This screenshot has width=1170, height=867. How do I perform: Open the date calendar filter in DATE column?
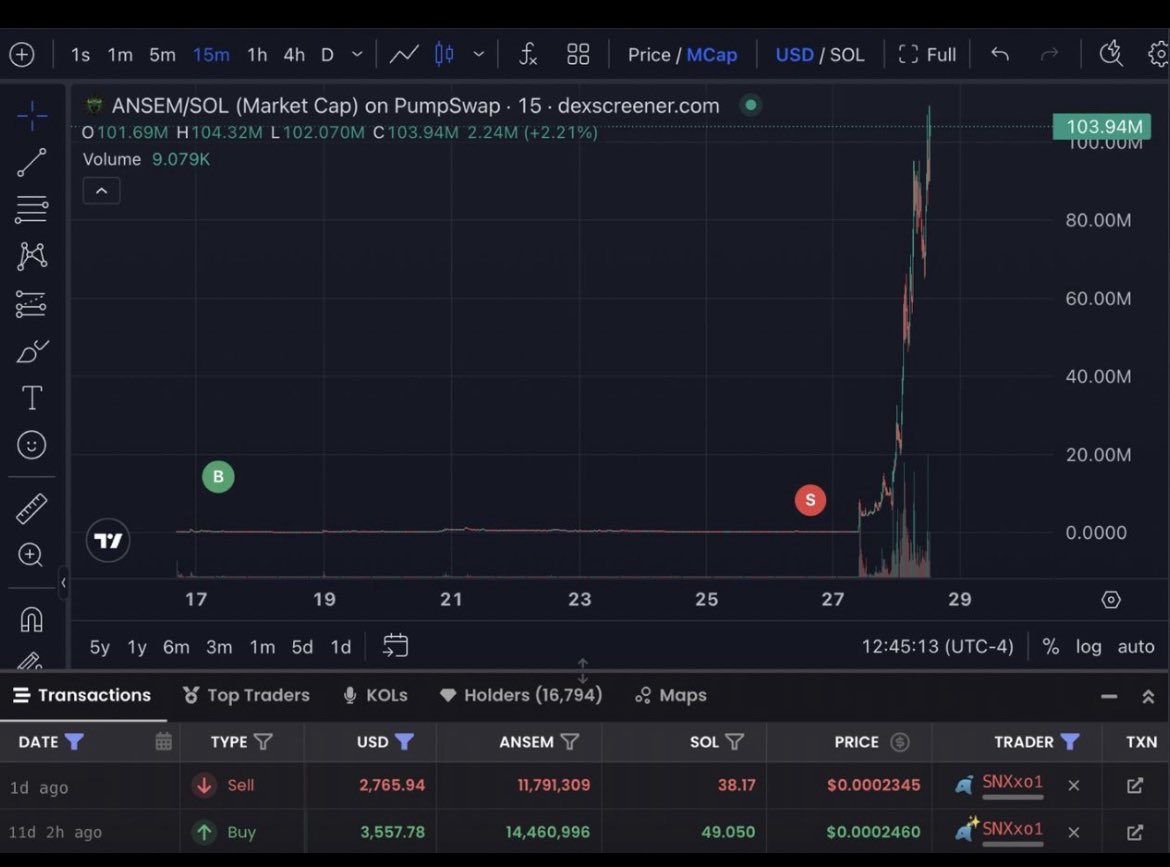click(163, 742)
